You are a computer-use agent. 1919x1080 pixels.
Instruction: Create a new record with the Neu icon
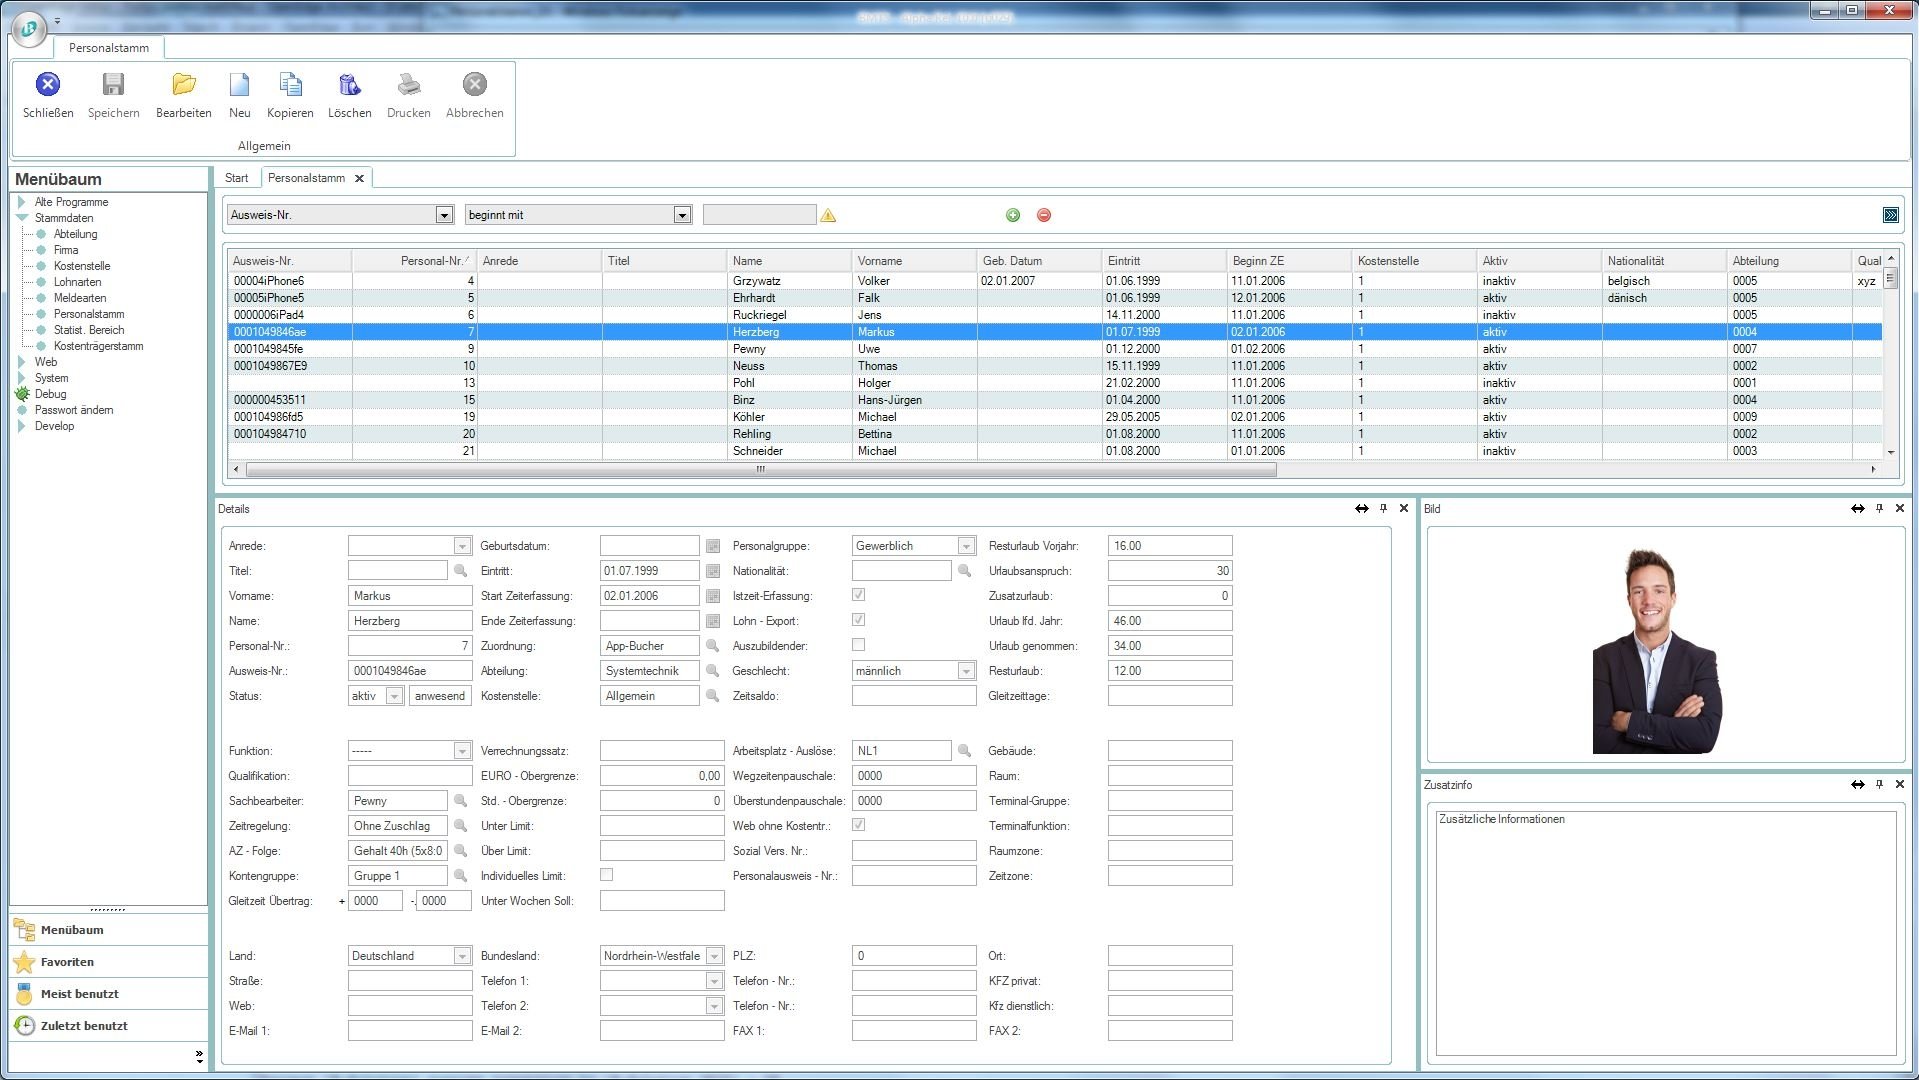point(239,85)
